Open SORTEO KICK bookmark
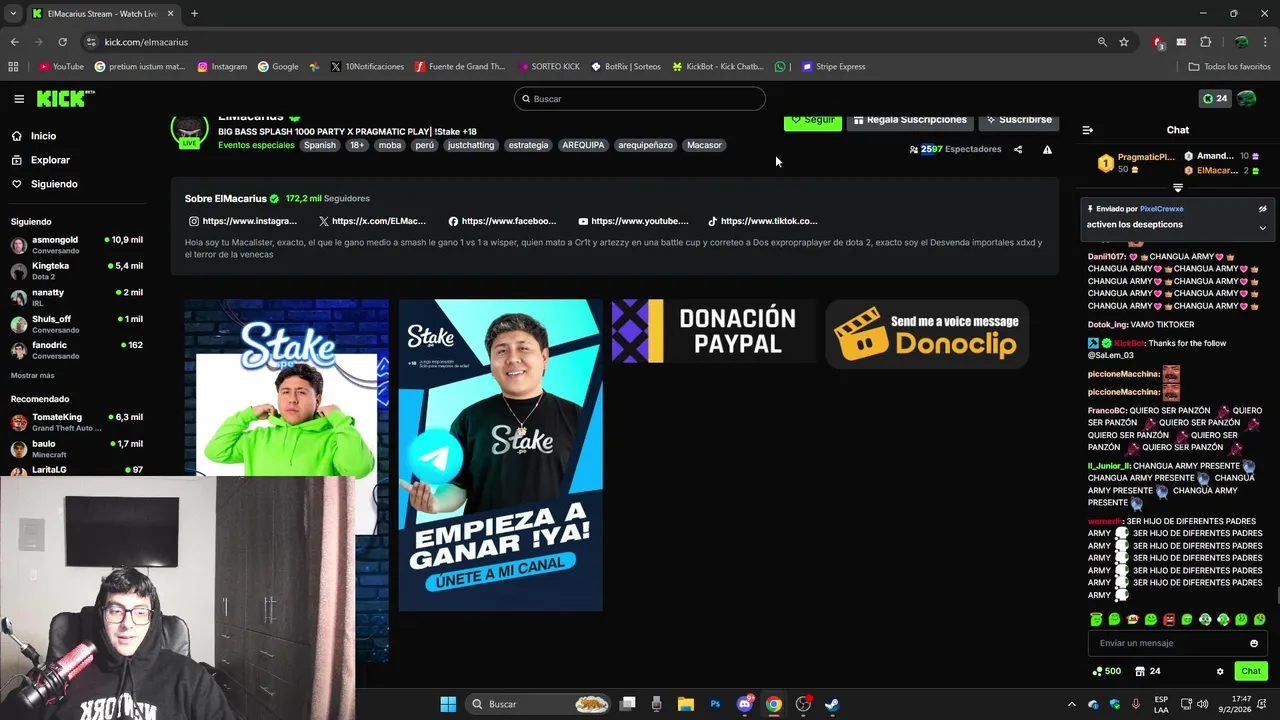 coord(549,67)
